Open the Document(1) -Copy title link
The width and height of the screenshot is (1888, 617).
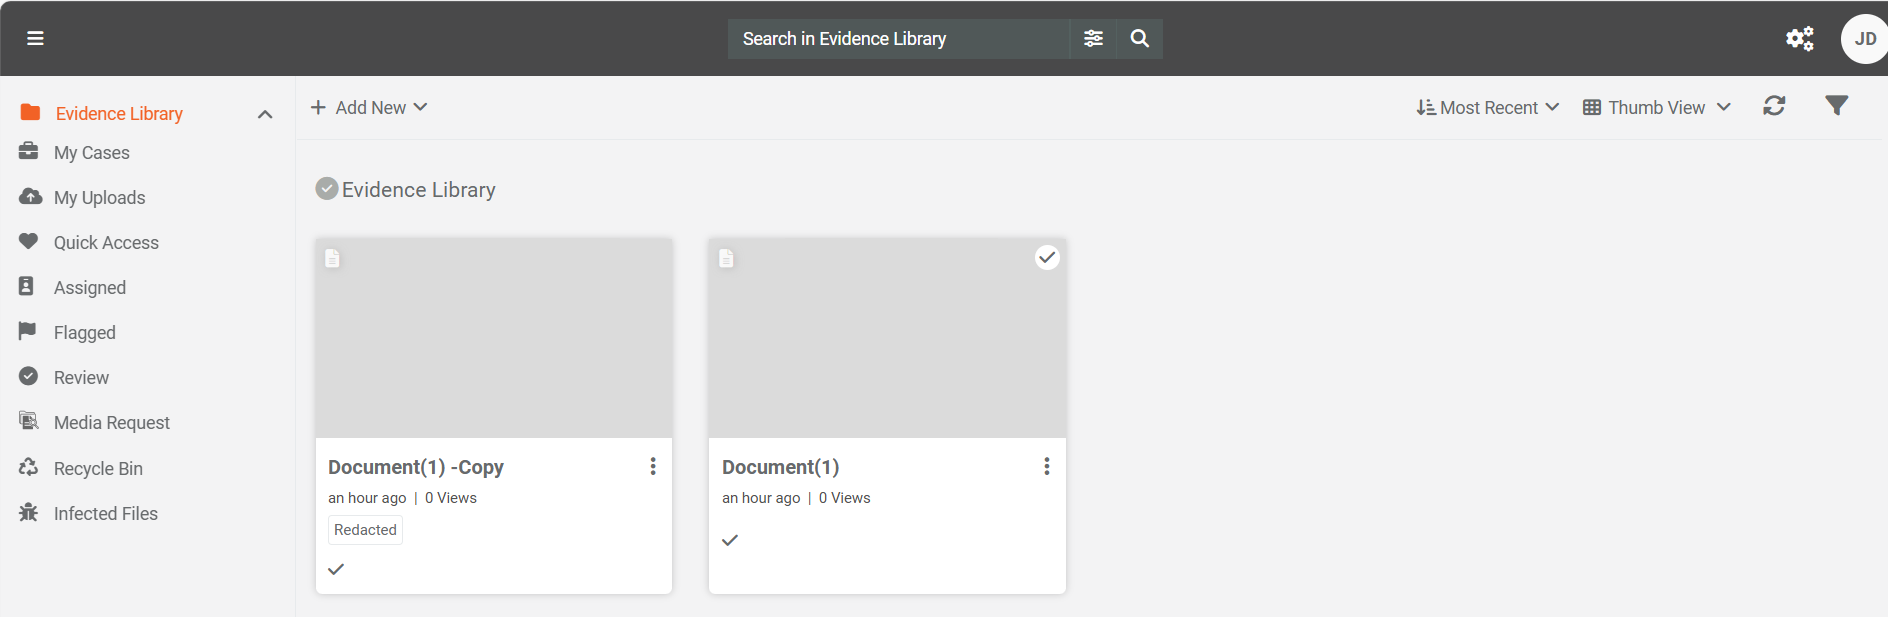click(415, 467)
